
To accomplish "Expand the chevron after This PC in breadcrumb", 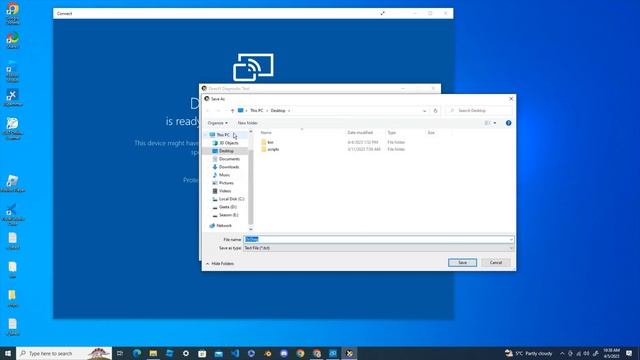I will (267, 111).
